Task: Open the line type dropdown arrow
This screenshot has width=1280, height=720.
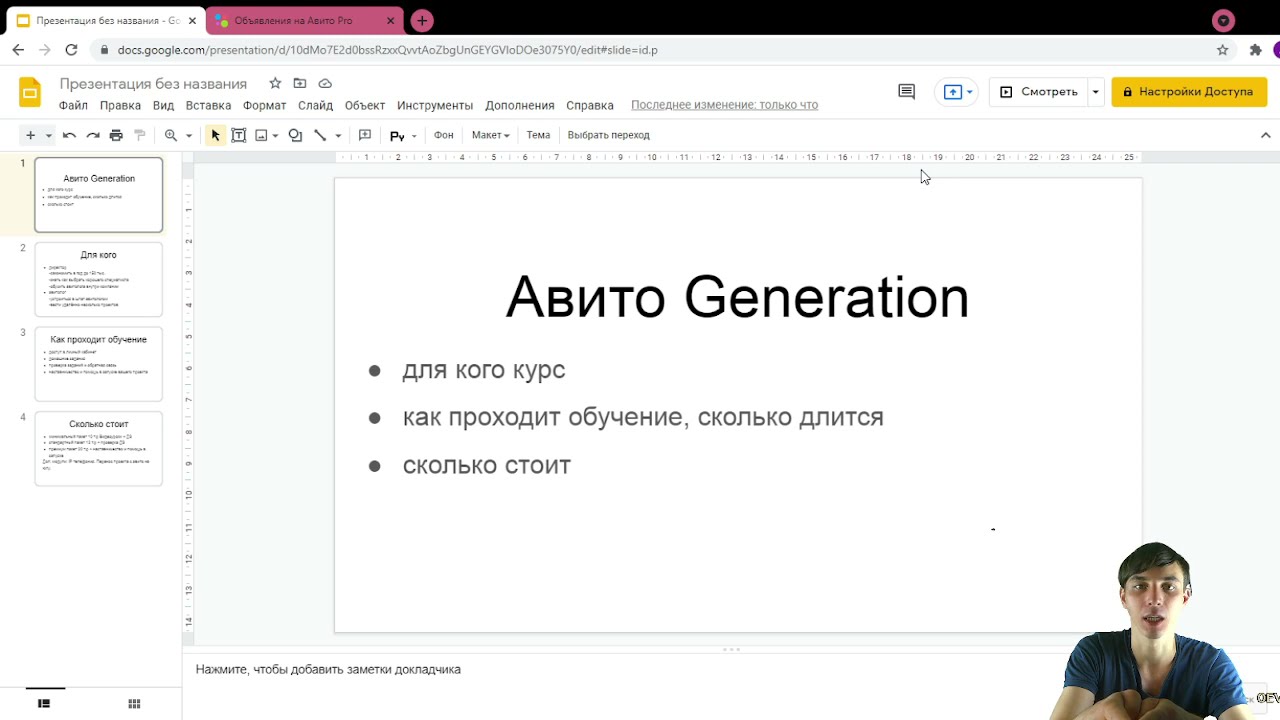Action: (338, 135)
